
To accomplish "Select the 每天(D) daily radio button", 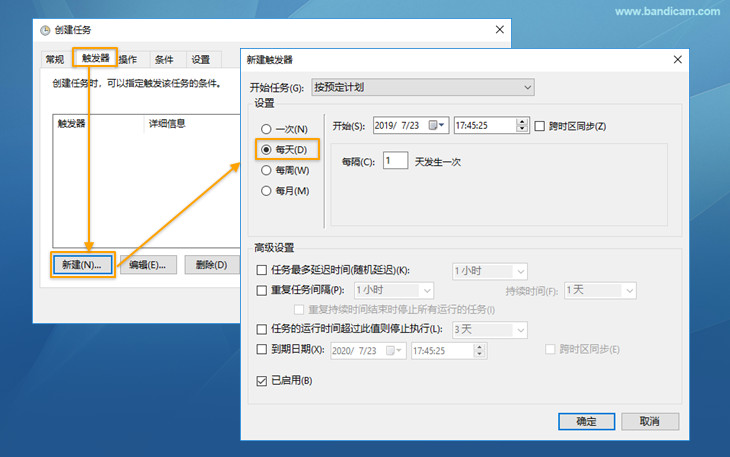I will [x=266, y=149].
